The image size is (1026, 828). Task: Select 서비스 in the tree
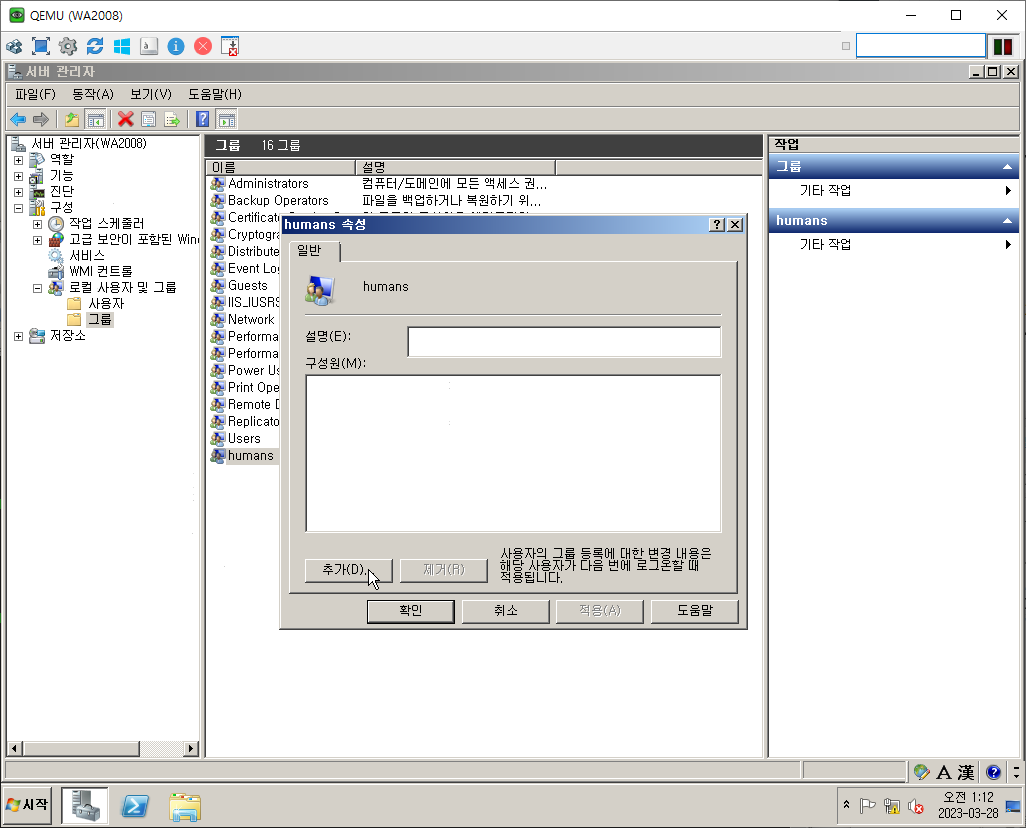[x=87, y=256]
